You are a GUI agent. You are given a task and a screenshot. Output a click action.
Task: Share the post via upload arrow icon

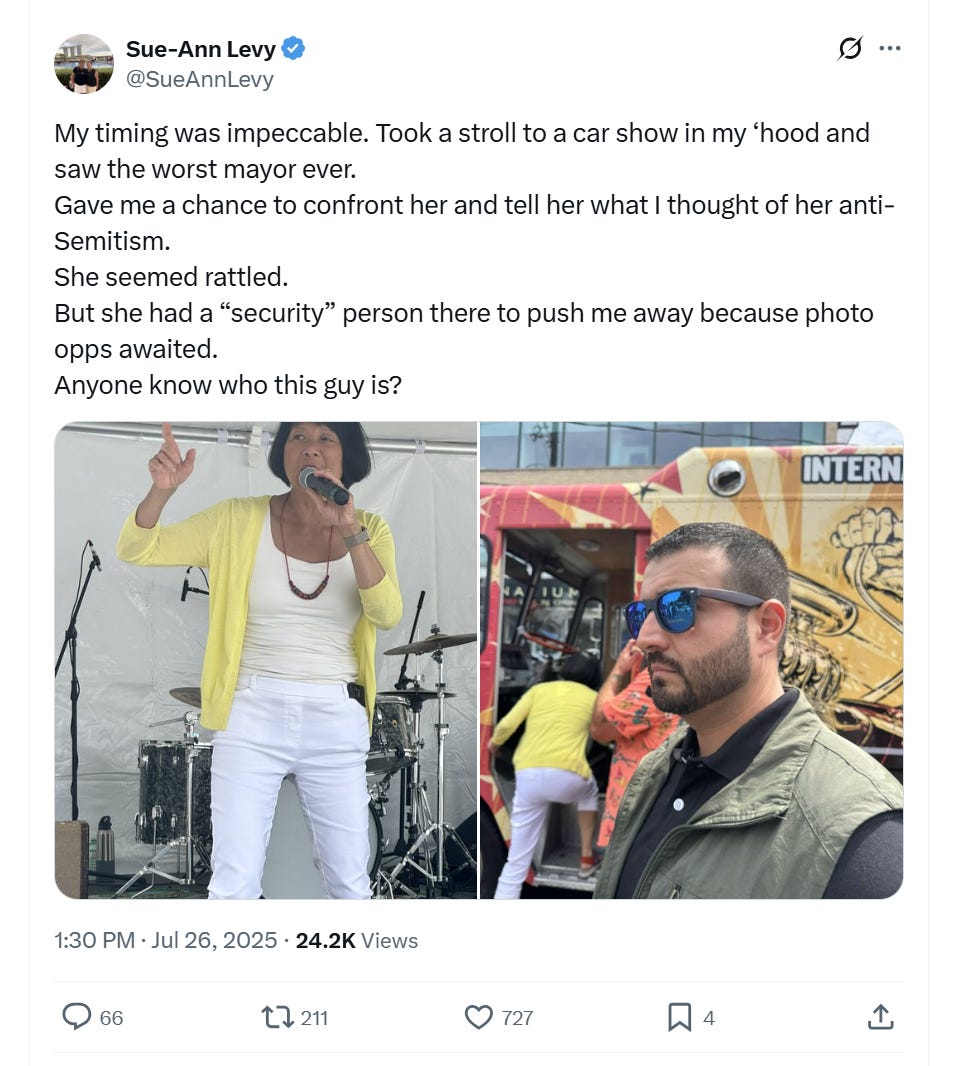click(x=880, y=1017)
